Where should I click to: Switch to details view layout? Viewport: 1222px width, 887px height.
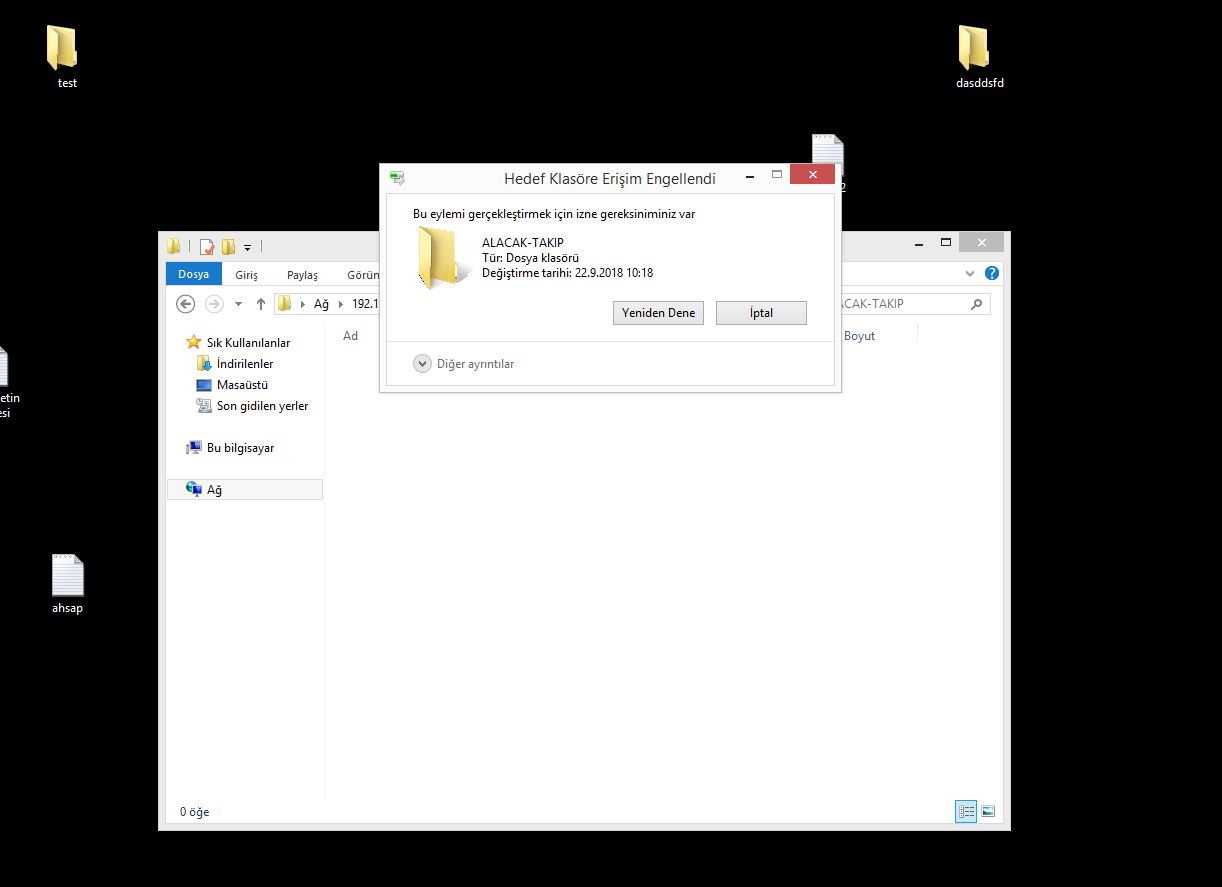[x=965, y=812]
